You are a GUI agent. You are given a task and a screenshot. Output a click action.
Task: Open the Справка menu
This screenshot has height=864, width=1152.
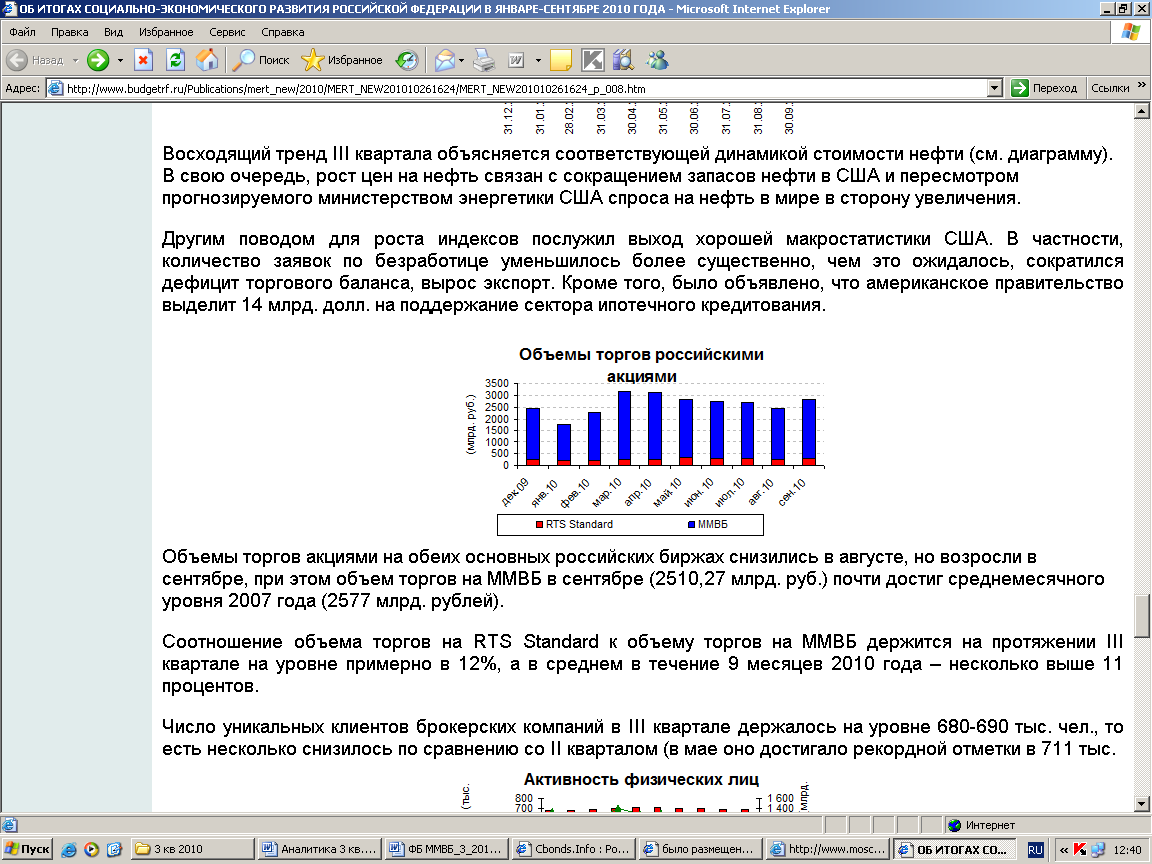[283, 32]
